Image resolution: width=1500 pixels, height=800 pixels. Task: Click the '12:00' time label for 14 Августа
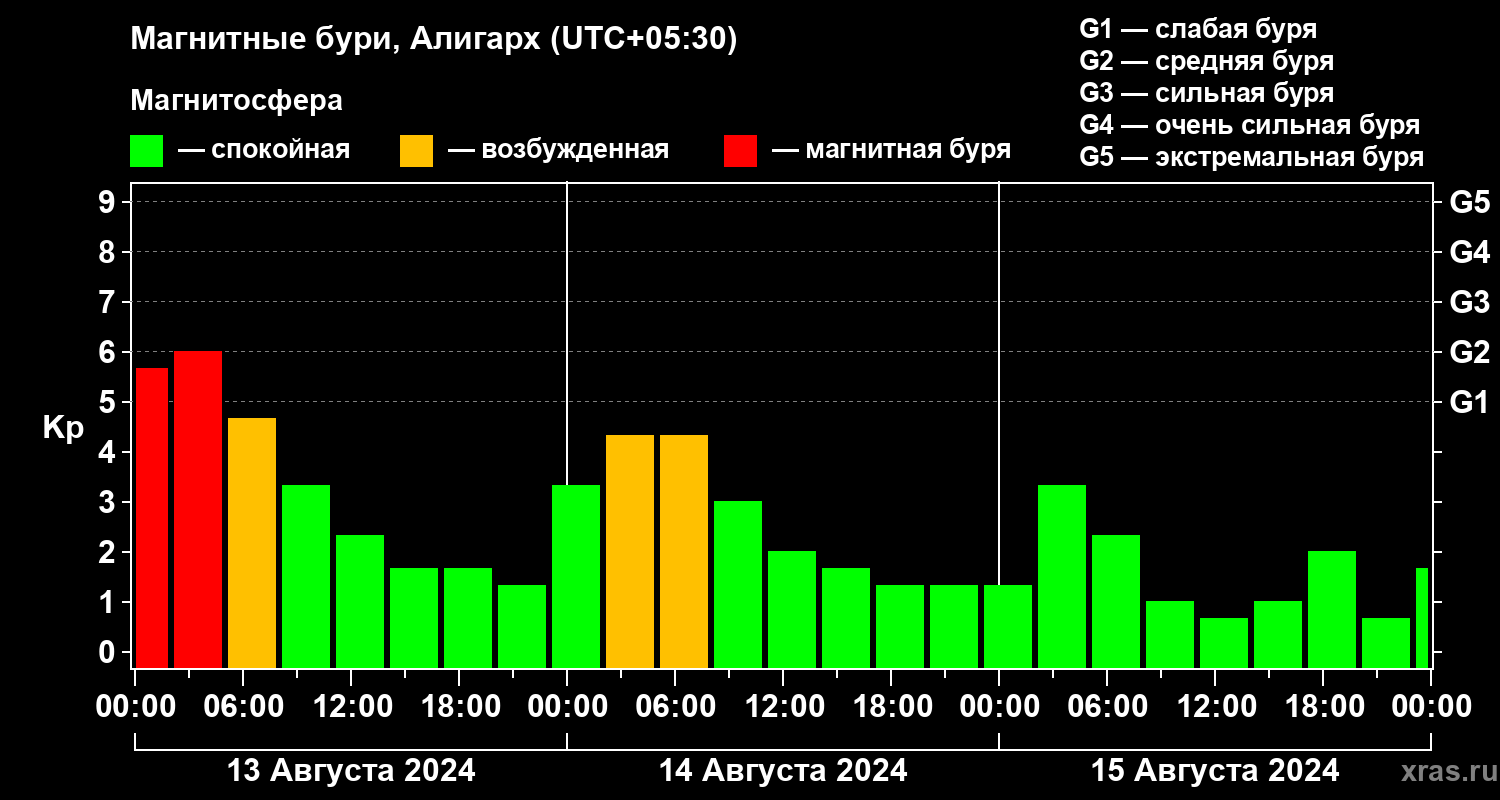coord(783,706)
